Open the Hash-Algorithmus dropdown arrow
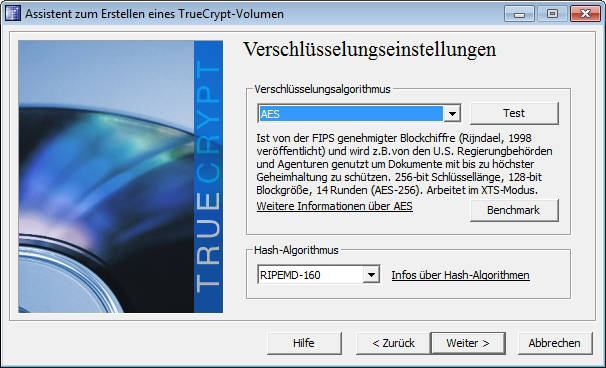606x368 pixels. (371, 275)
